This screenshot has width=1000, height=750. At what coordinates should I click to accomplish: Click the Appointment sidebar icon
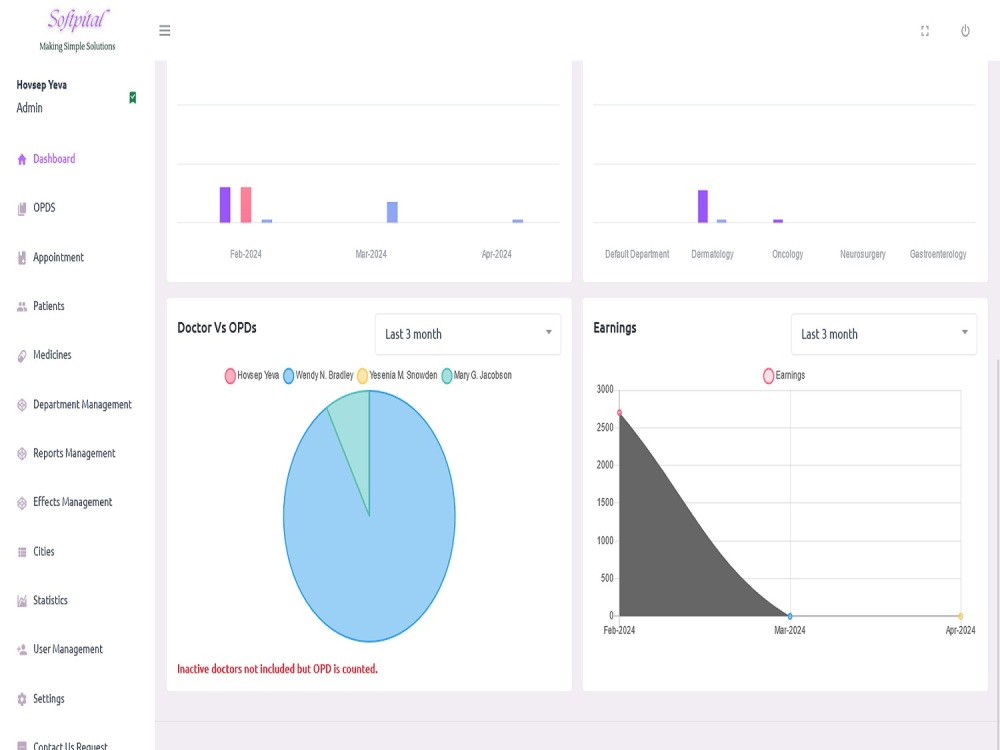[x=22, y=258]
